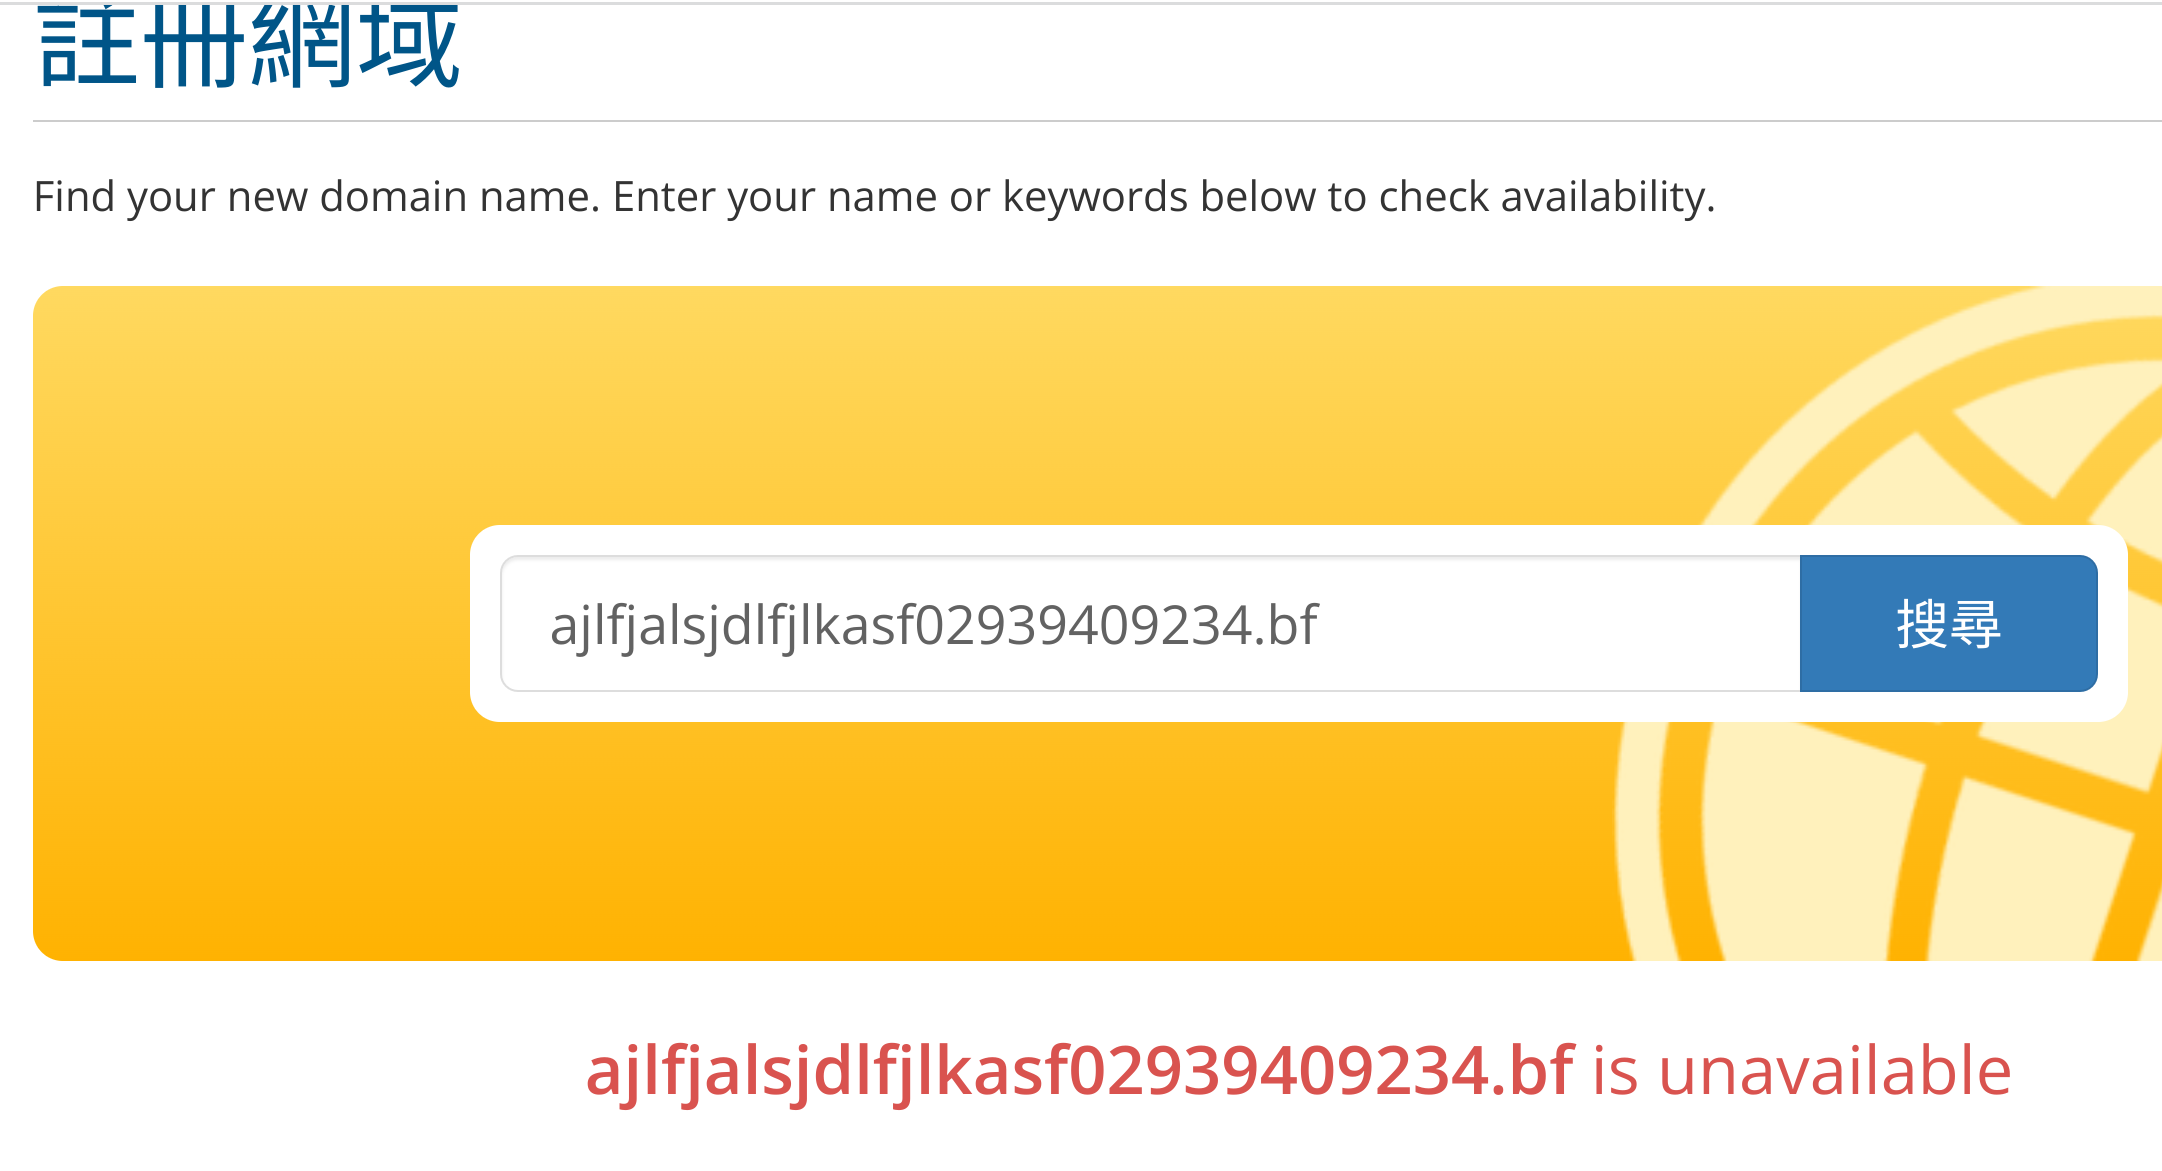Click the "is unavailable" status text
2162x1171 pixels.
point(1801,1071)
